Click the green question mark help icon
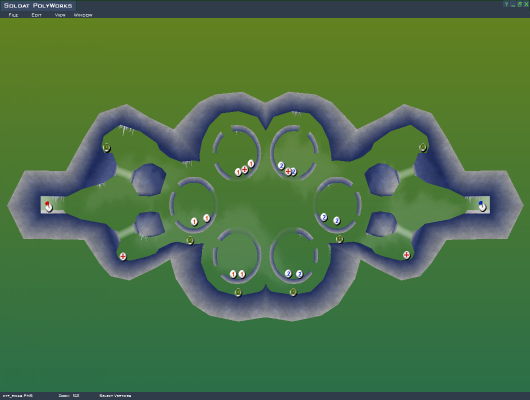The width and height of the screenshot is (530, 400). tap(506, 4)
